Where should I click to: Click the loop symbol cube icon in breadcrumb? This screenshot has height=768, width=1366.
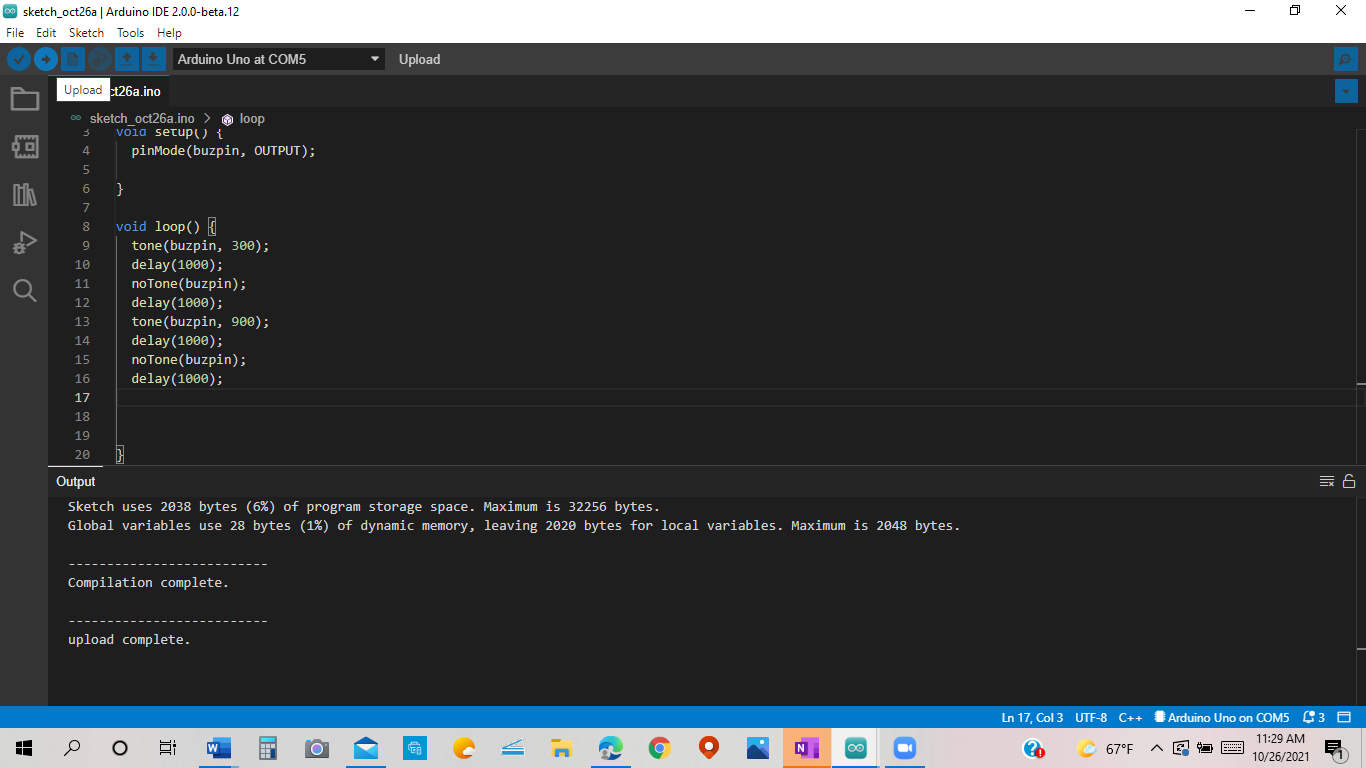tap(227, 119)
